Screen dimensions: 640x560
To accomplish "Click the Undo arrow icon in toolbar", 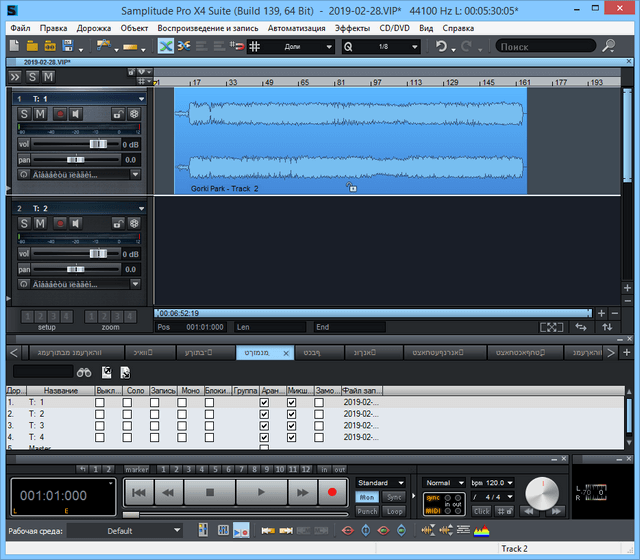I will (441, 46).
